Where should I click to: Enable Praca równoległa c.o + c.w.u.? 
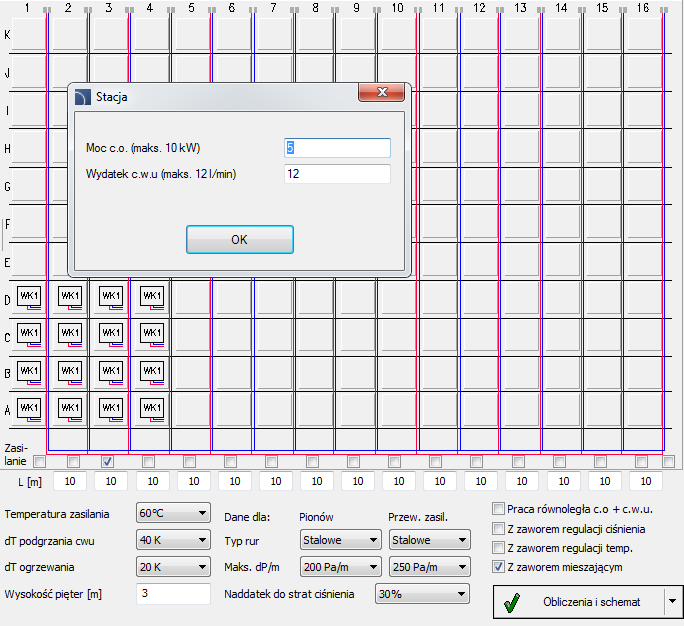[x=498, y=509]
